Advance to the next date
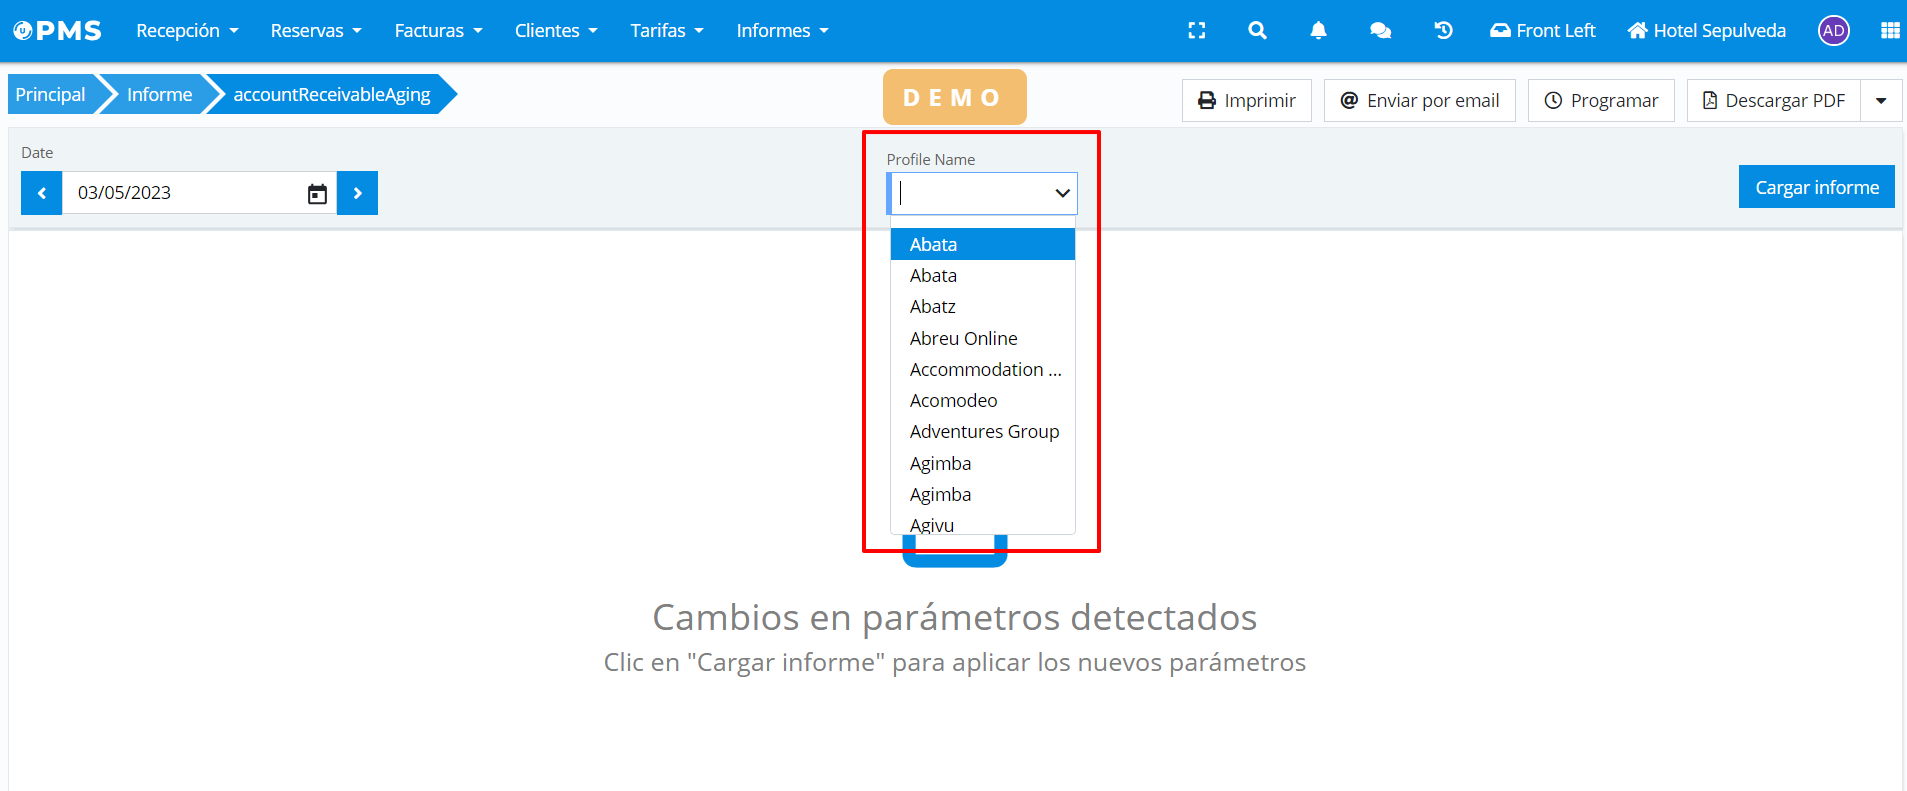Image resolution: width=1907 pixels, height=791 pixels. (x=357, y=194)
